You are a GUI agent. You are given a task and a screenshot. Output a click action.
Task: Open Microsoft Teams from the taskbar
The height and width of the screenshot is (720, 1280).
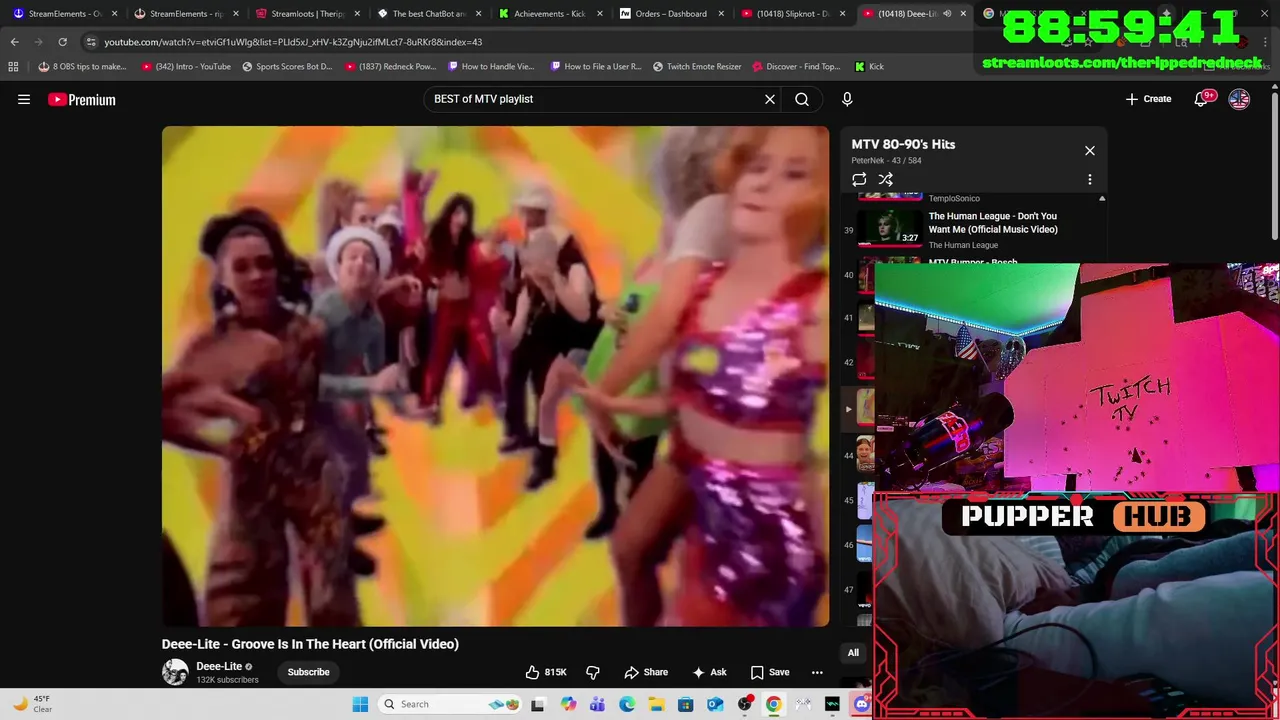tap(597, 704)
